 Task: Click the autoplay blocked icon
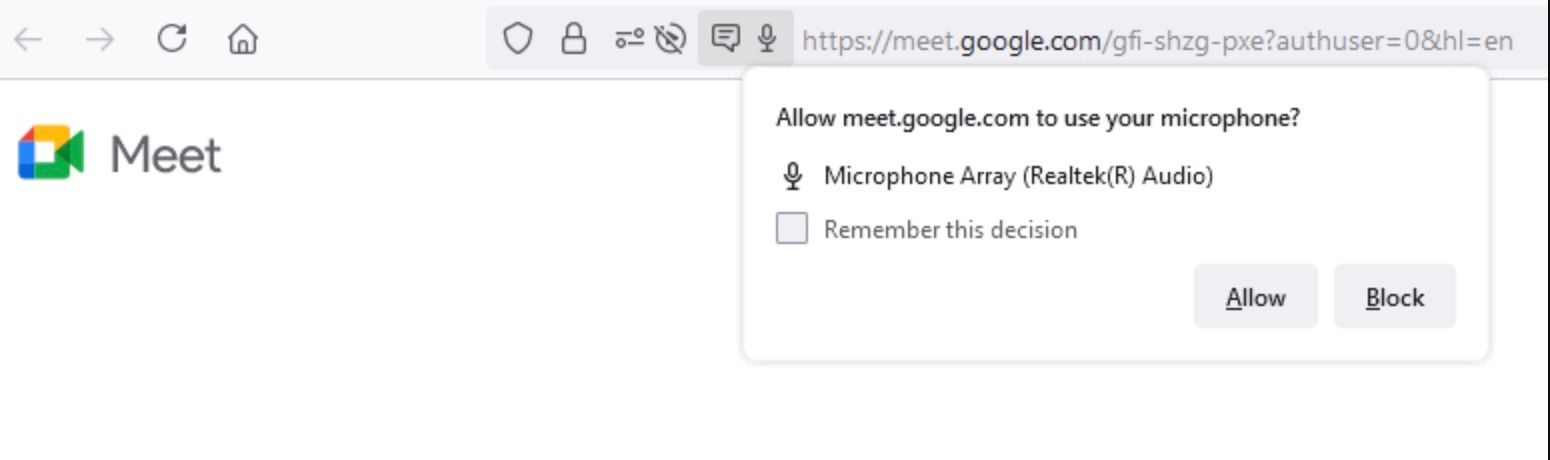click(669, 40)
